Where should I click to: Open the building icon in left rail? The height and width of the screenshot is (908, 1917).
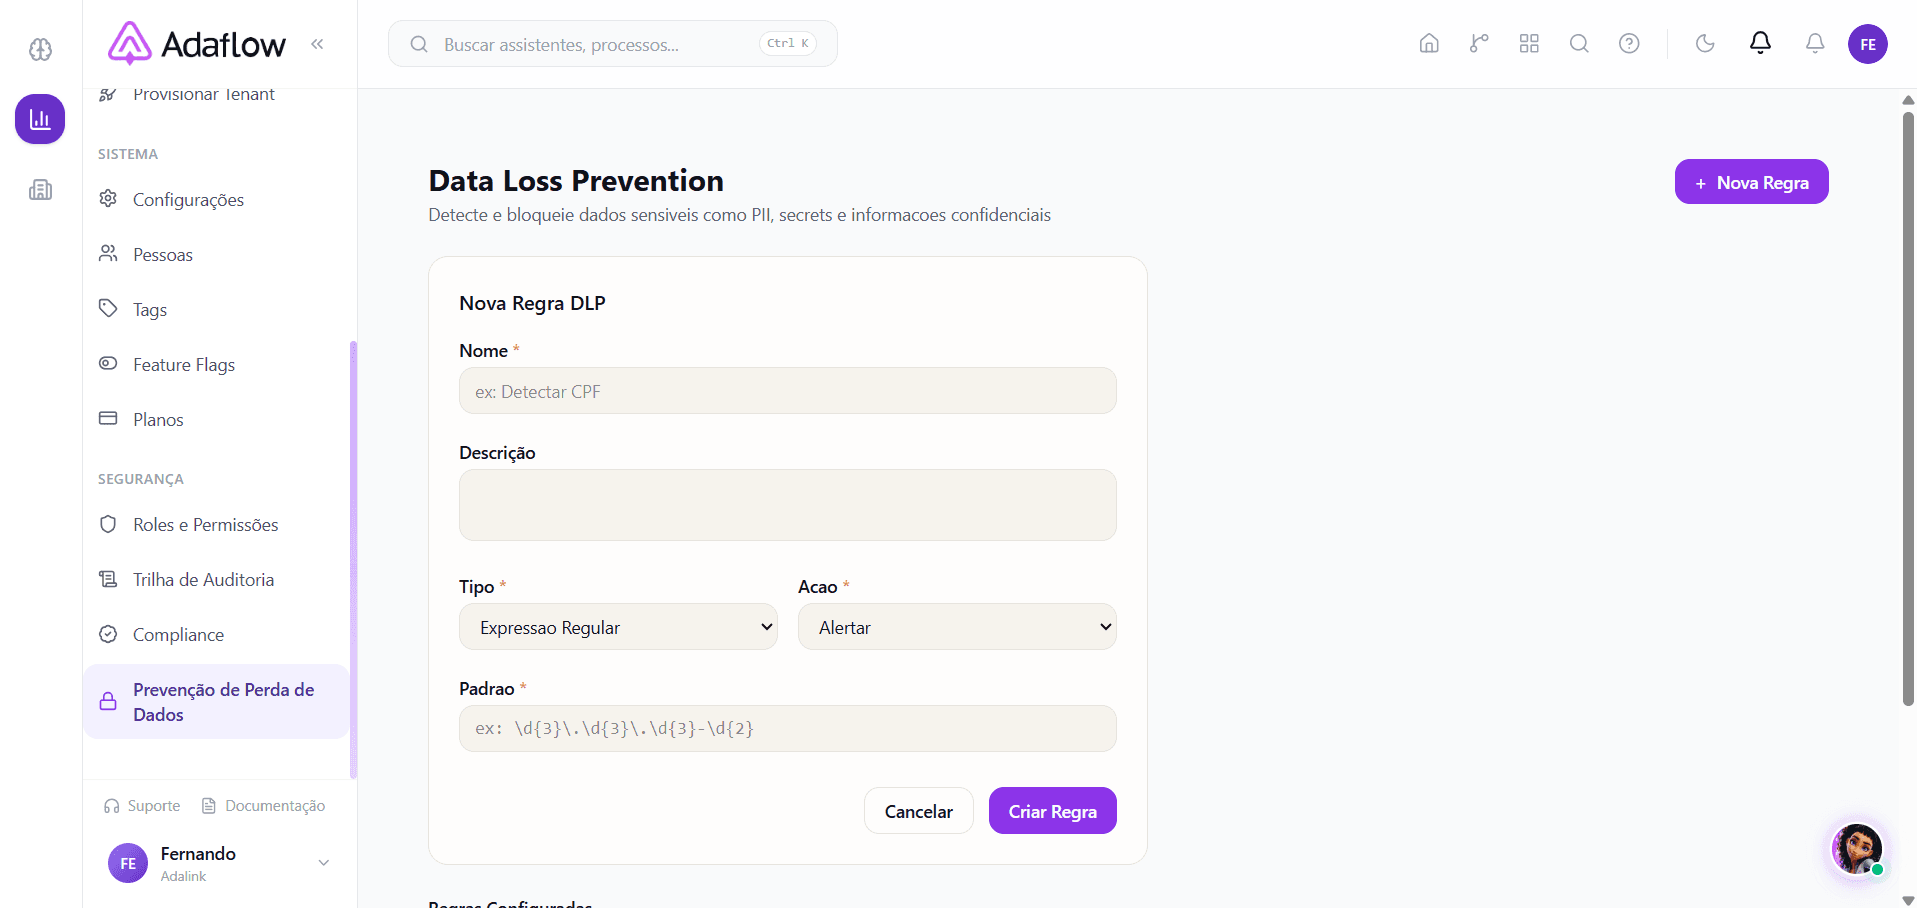pos(40,189)
